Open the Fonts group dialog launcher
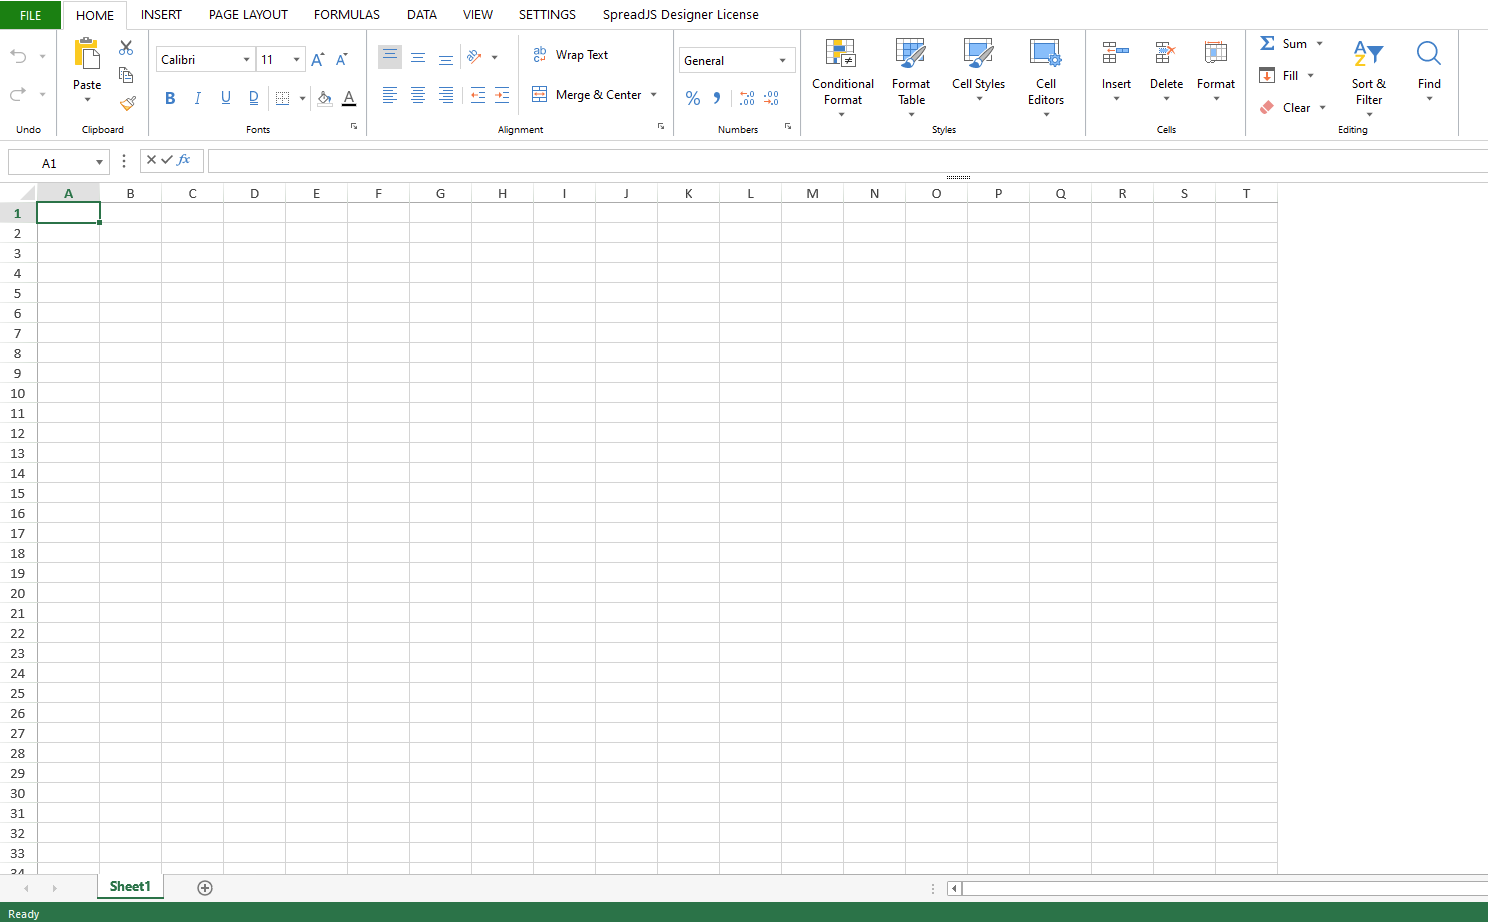Viewport: 1488px width, 922px height. point(354,126)
